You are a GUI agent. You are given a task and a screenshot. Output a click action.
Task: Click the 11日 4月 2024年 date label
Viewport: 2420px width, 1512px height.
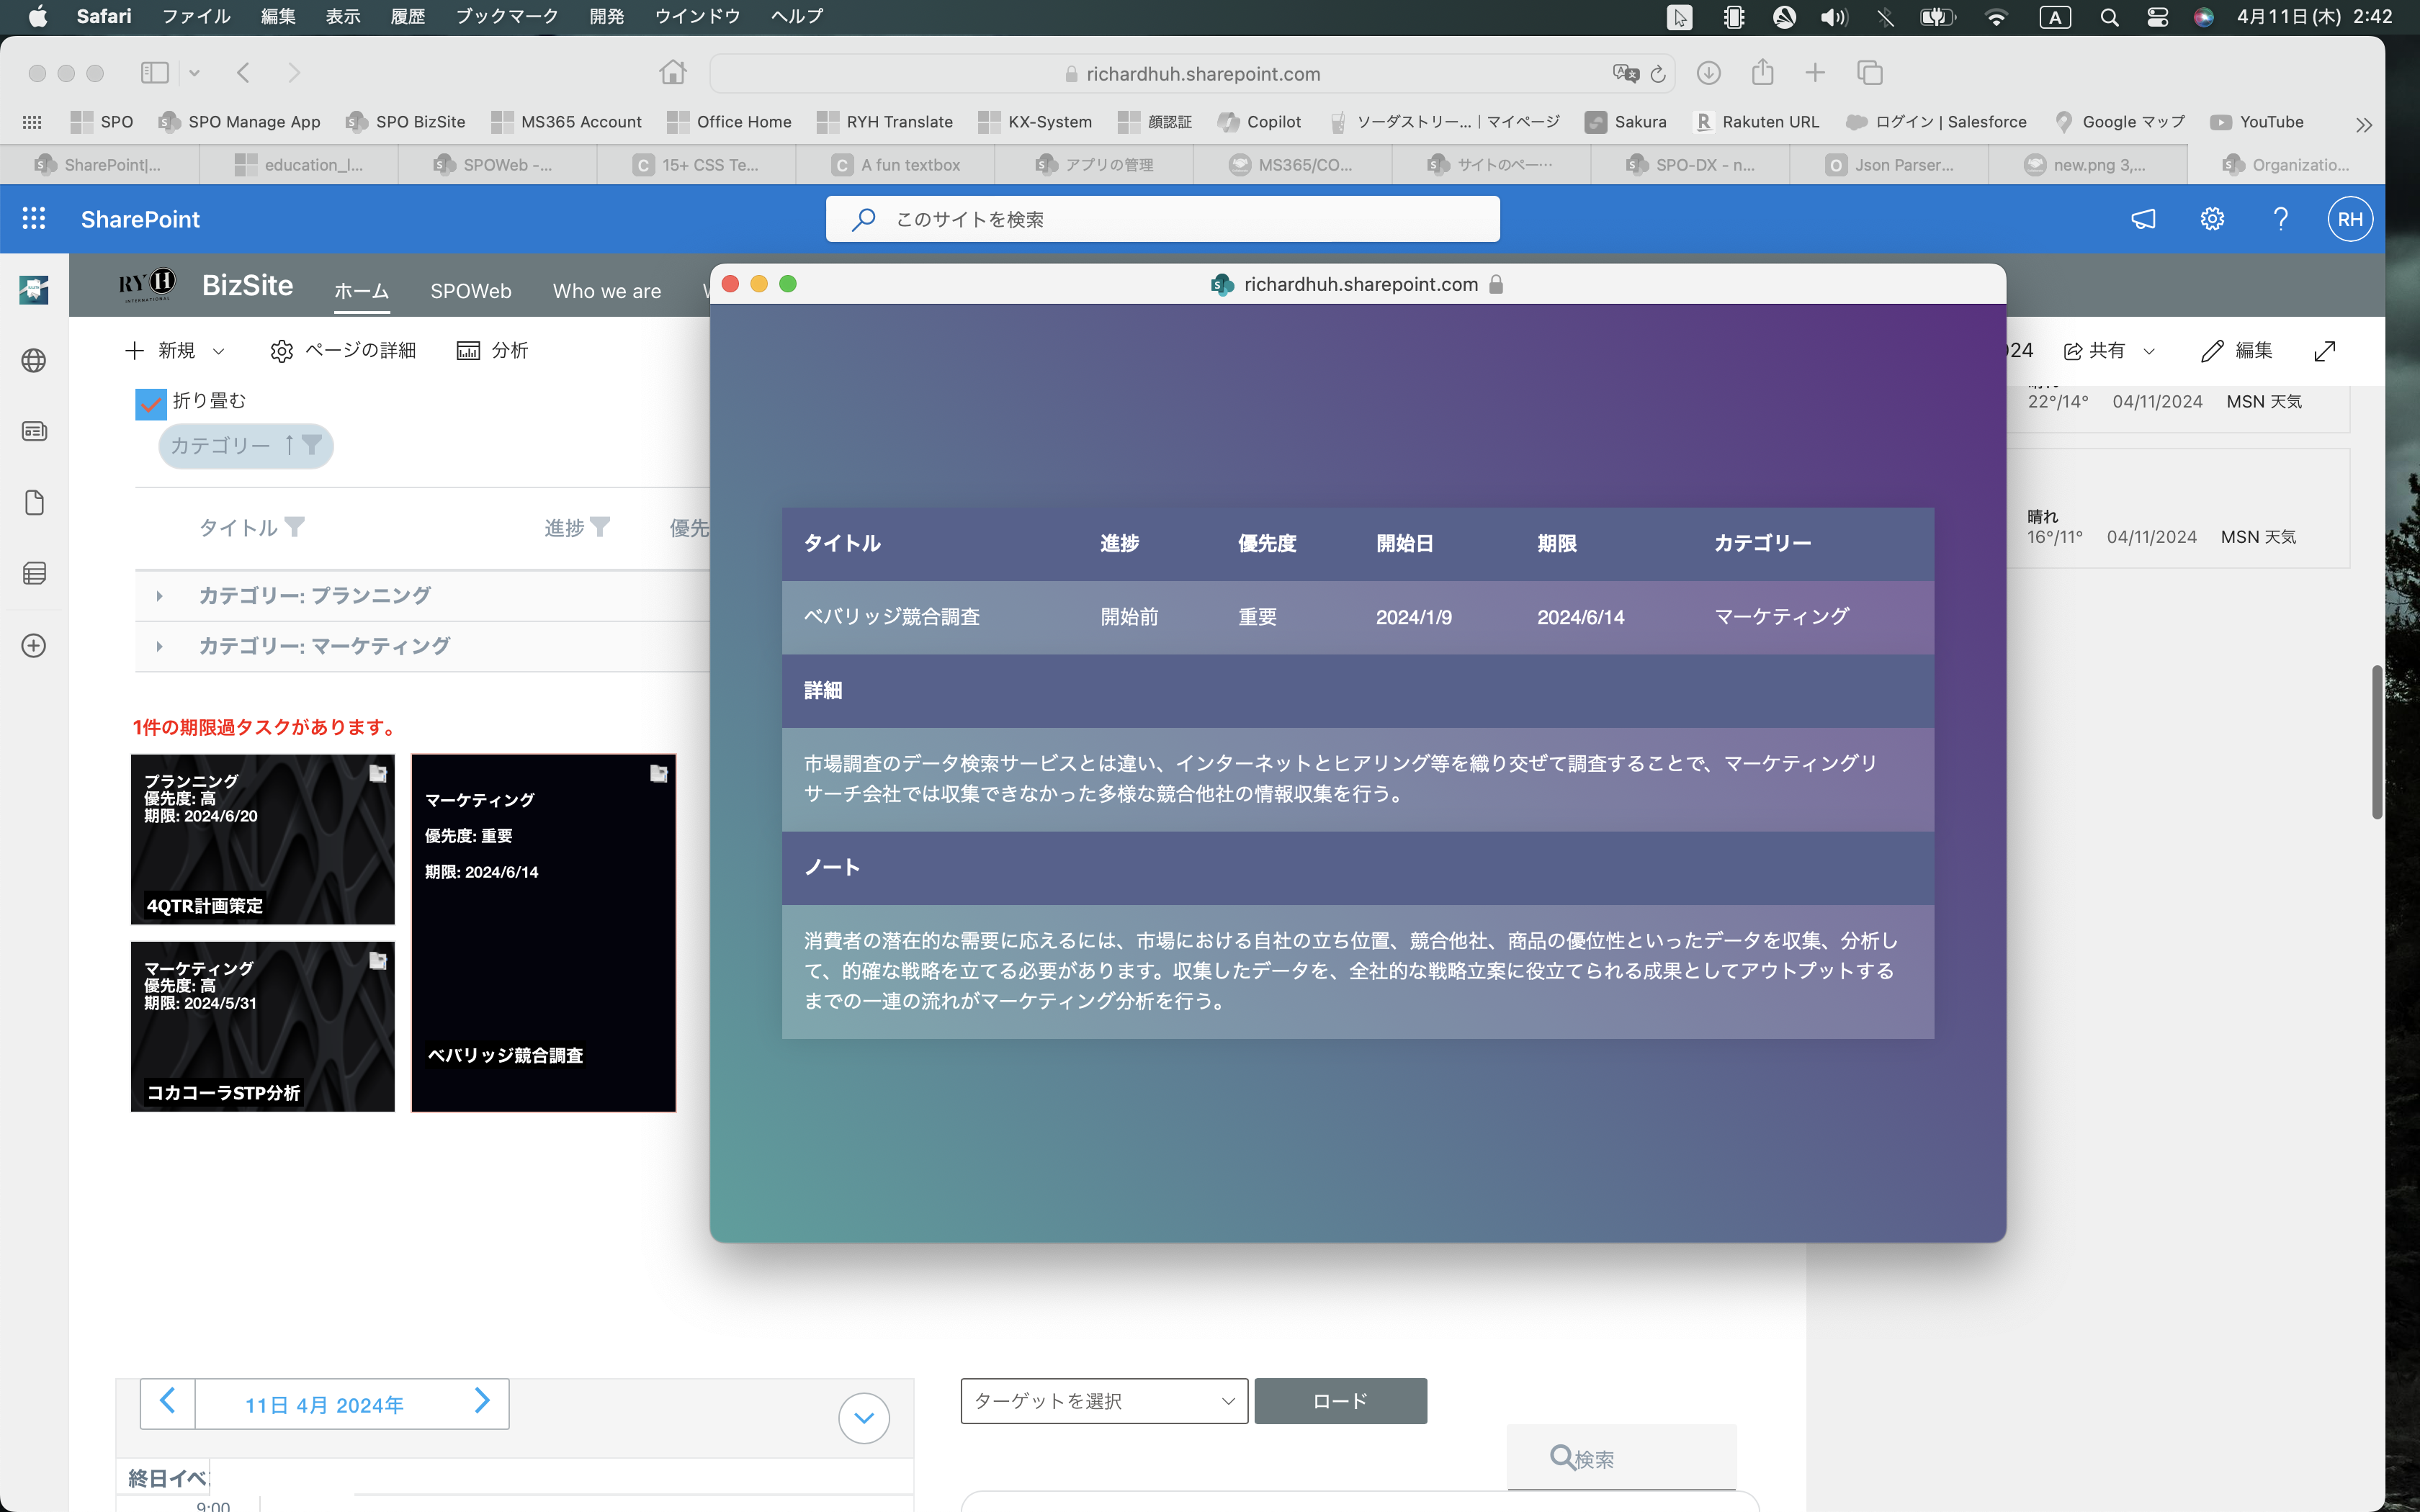point(324,1405)
